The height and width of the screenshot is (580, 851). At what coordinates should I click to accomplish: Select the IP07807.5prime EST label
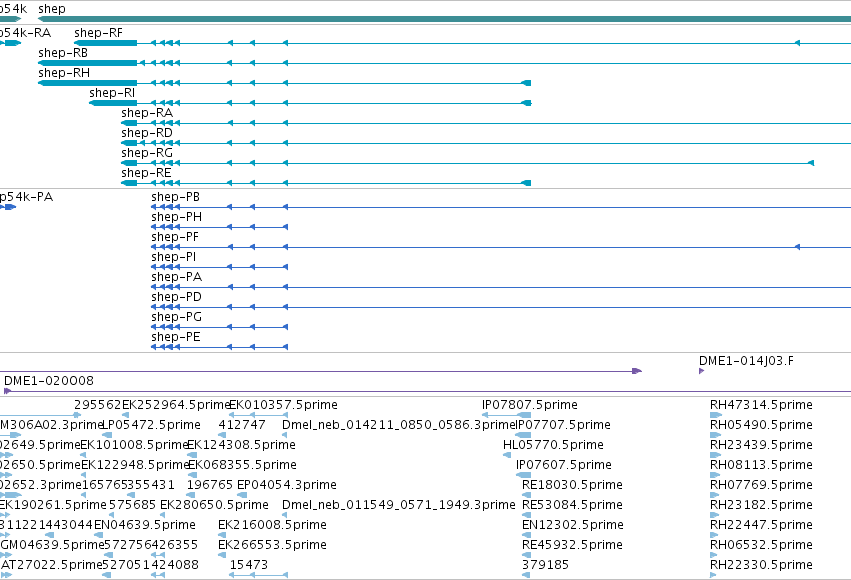(x=530, y=405)
